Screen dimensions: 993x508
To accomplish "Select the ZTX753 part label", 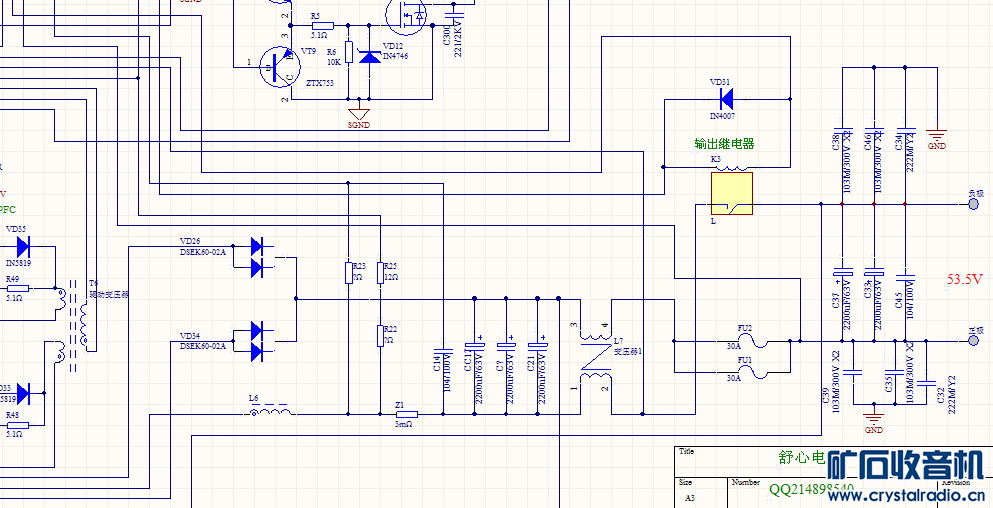I will point(320,83).
